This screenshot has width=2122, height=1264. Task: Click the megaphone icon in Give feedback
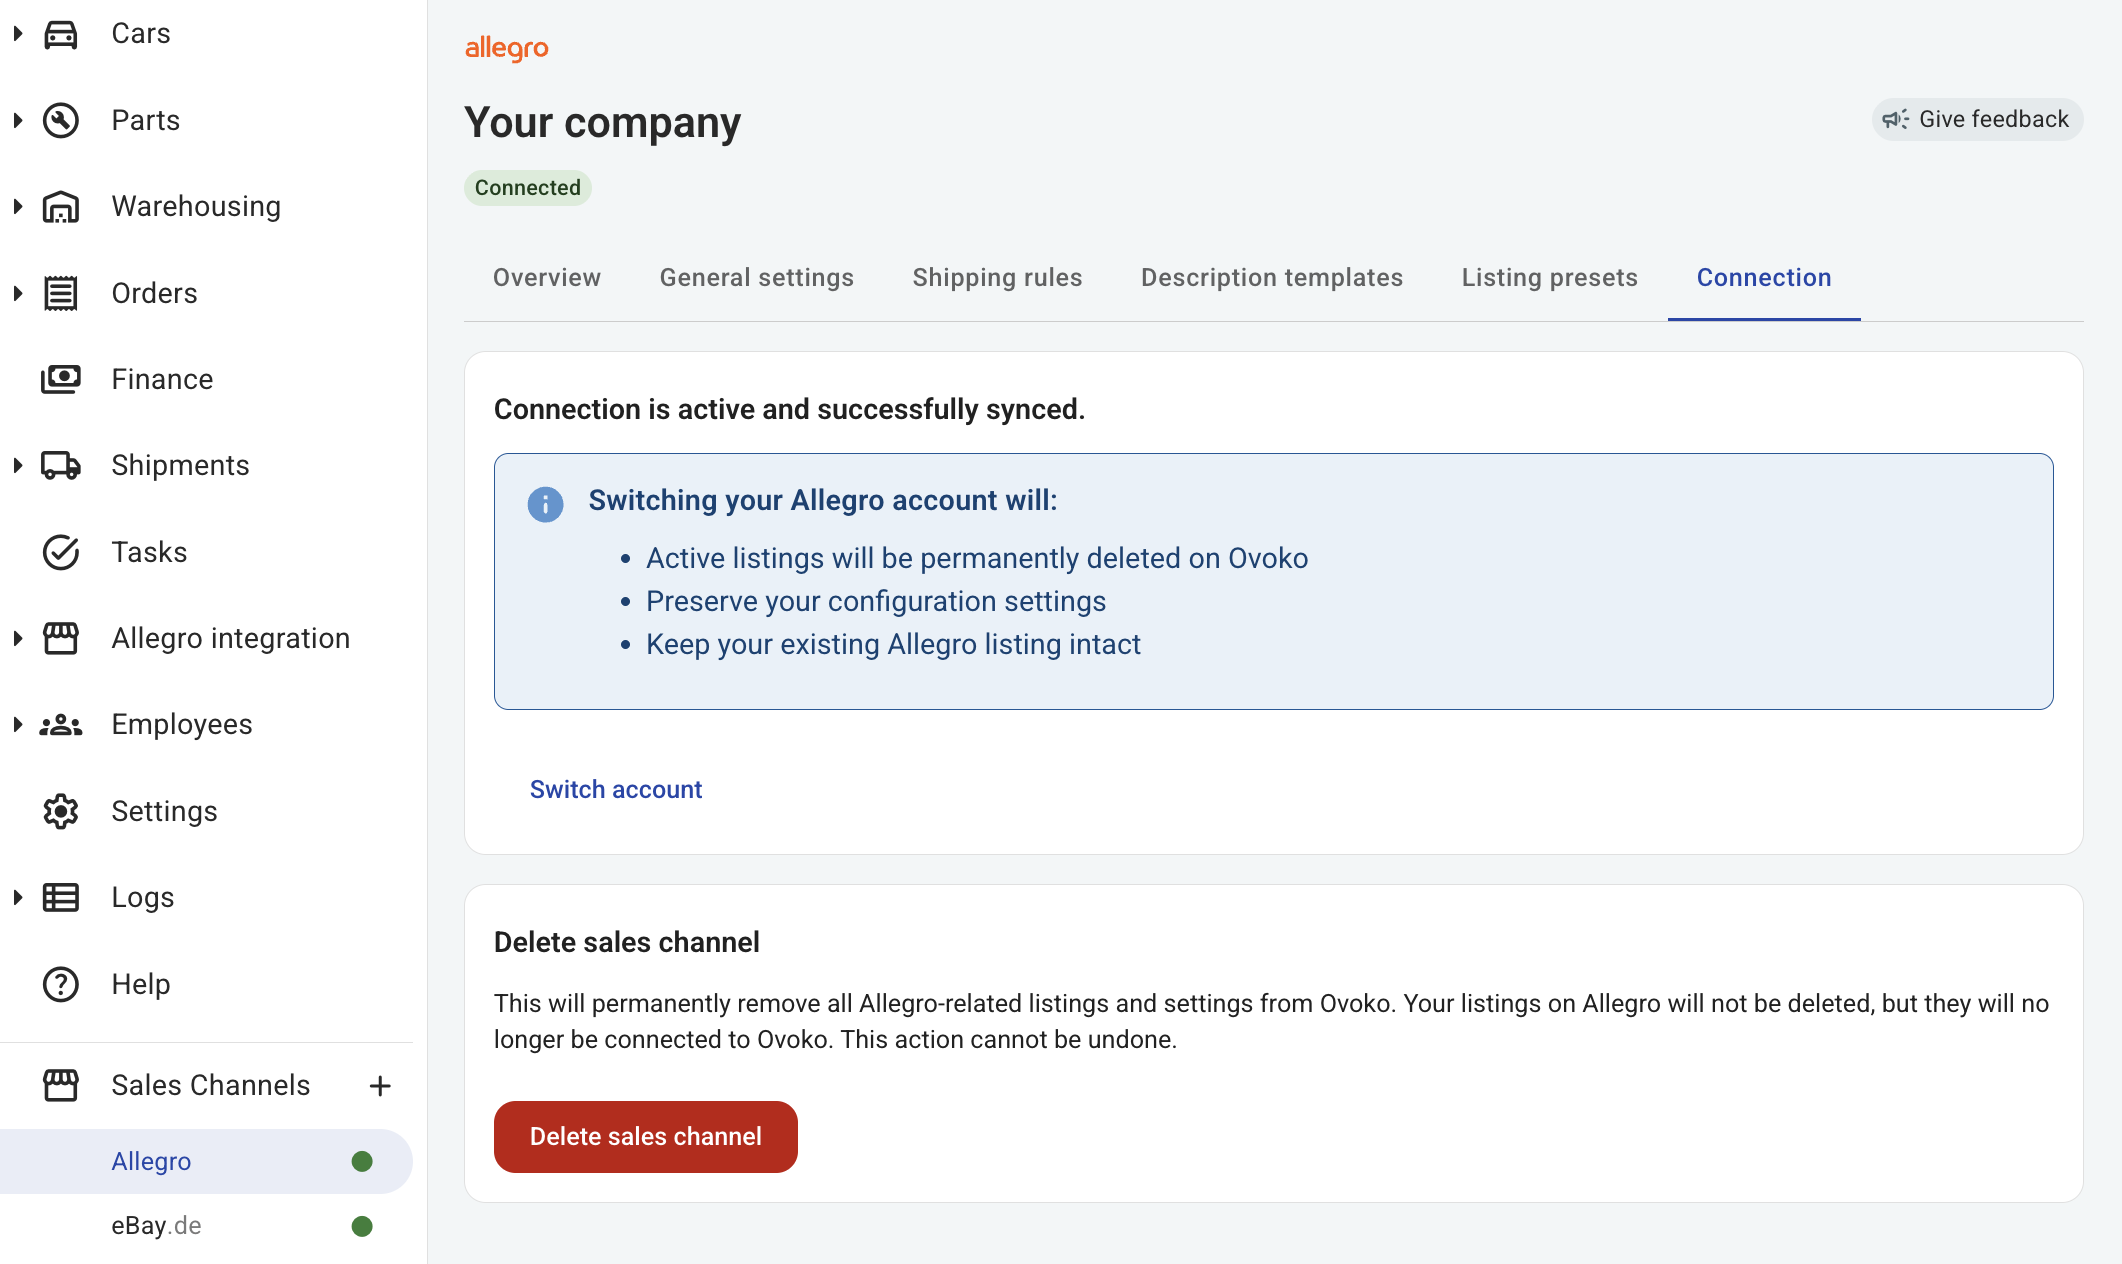click(1896, 120)
